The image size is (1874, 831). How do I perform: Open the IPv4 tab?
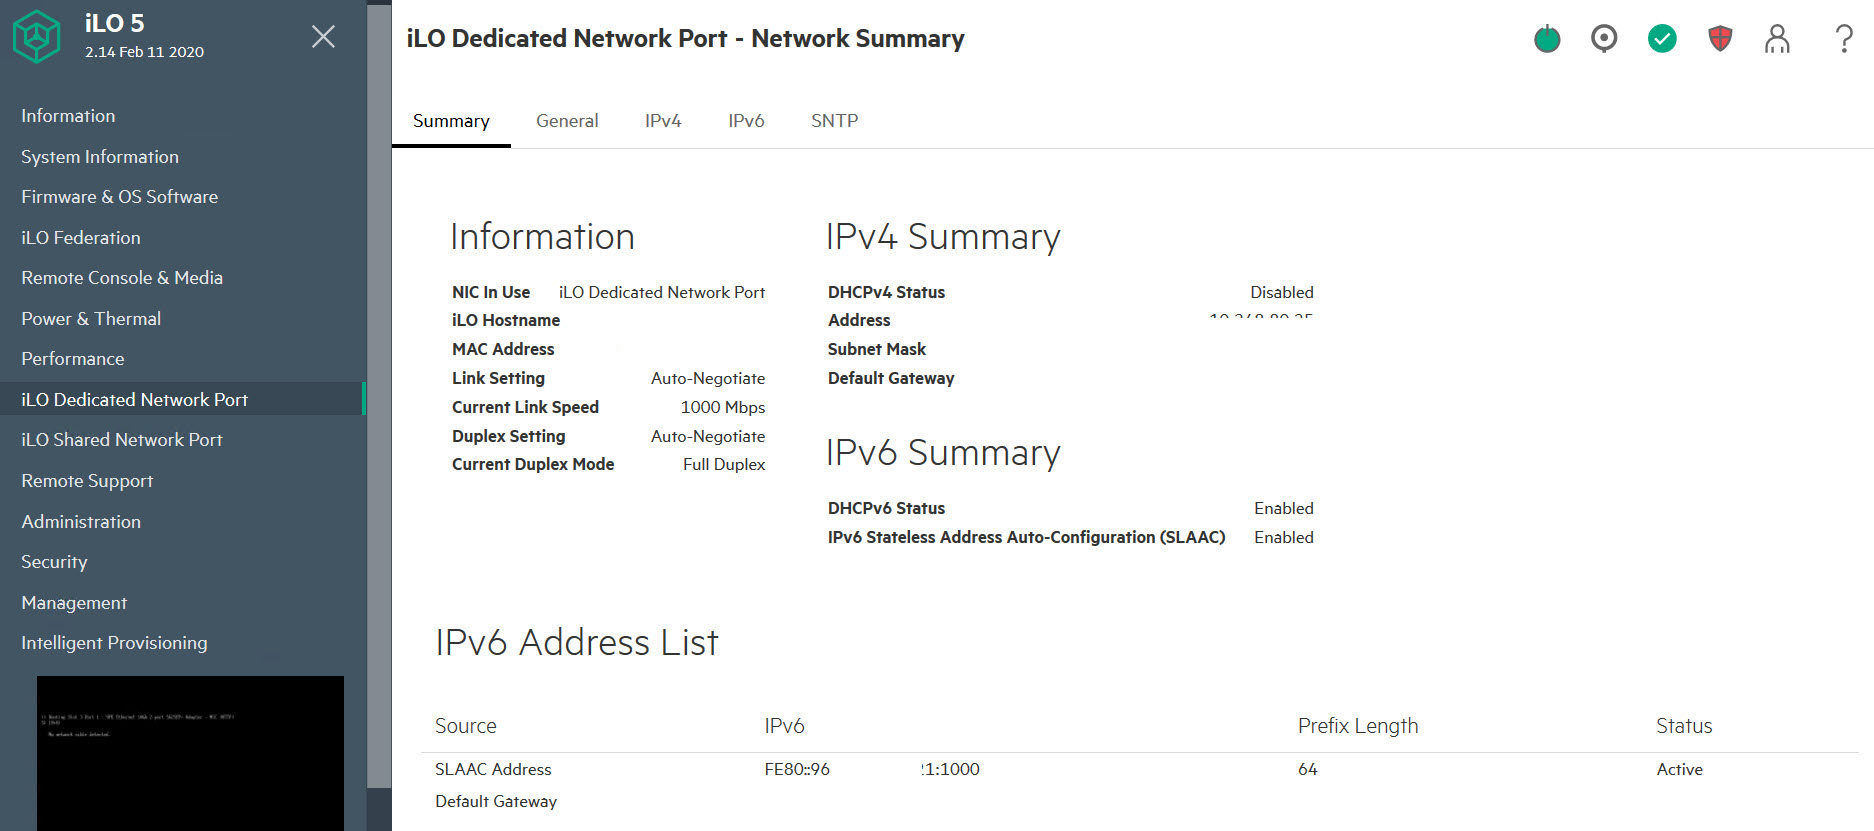(x=663, y=121)
